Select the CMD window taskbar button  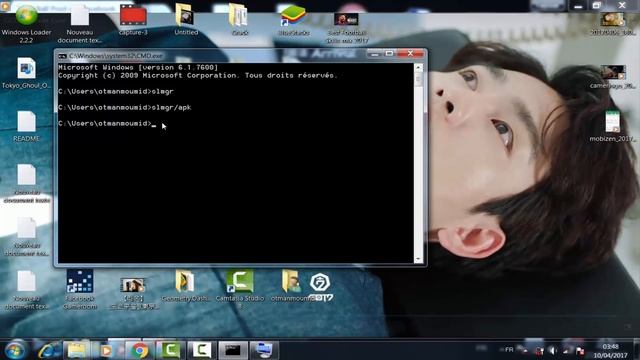point(233,350)
